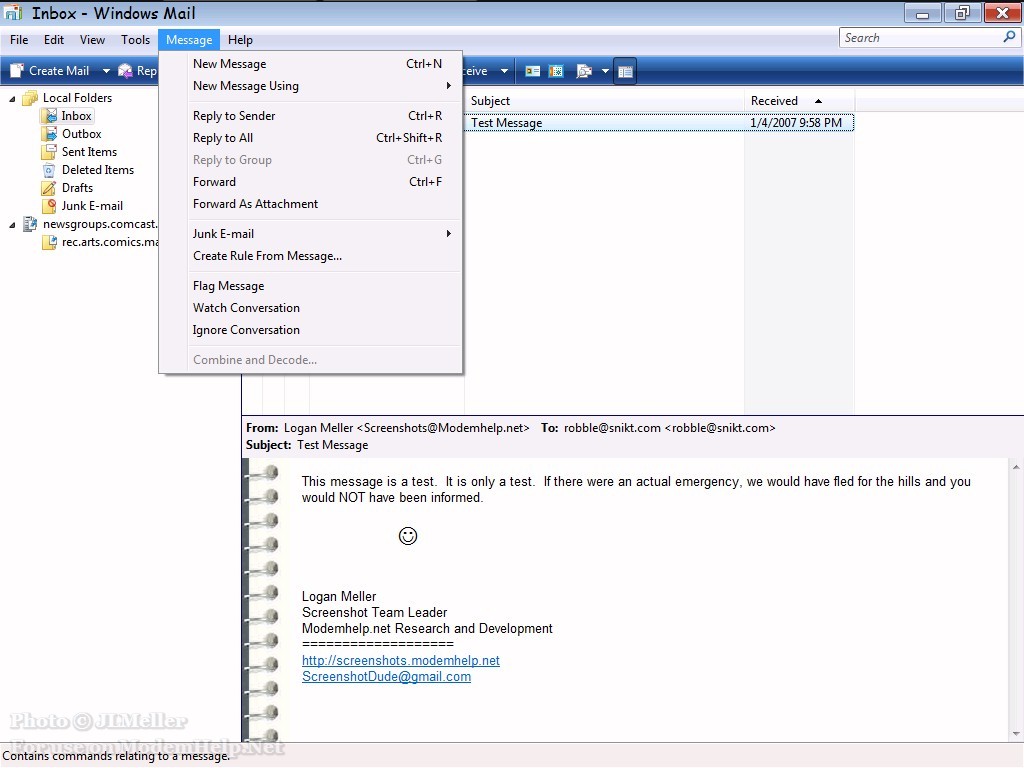Click the Find message toolbar icon
The image size is (1024, 768).
[x=584, y=71]
